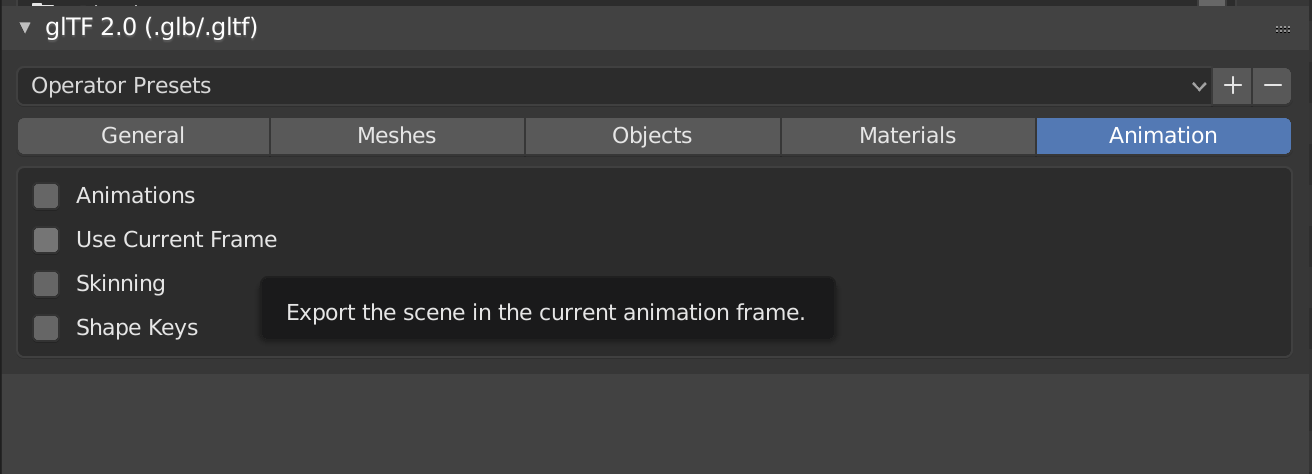
Task: Collapse the glTF 2.0 panel triangle
Action: tap(25, 28)
